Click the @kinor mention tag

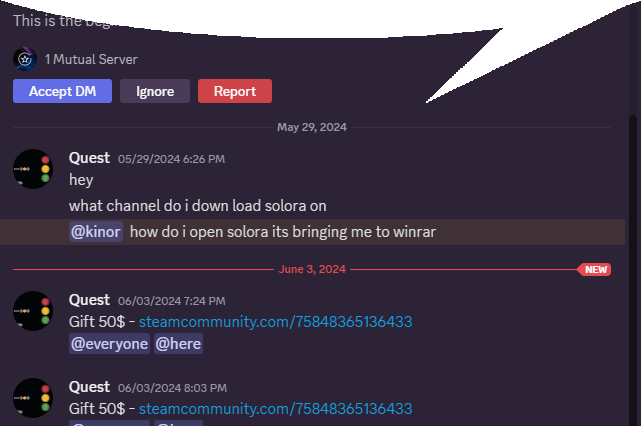coord(96,232)
